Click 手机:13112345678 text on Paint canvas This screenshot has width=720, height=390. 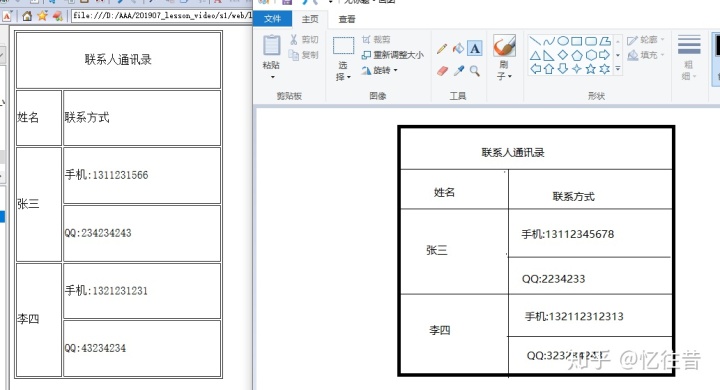coord(568,234)
